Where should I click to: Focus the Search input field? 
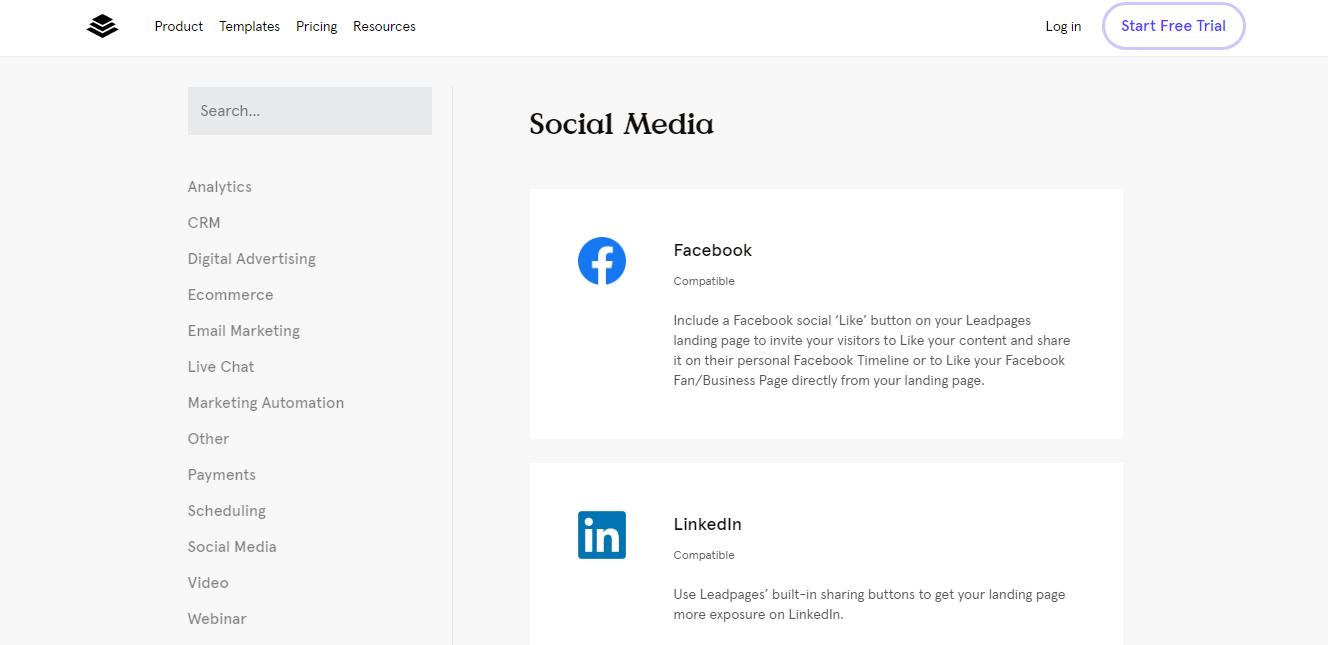pos(310,111)
